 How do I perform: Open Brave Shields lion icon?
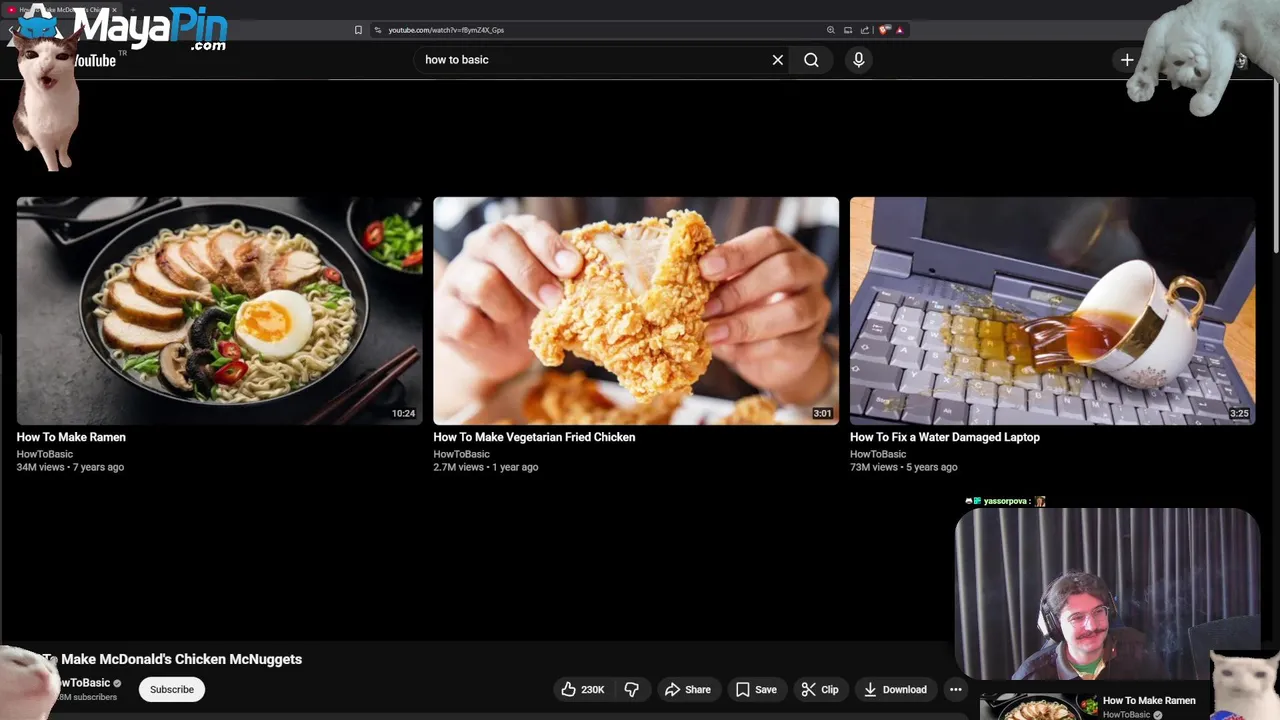tap(884, 30)
